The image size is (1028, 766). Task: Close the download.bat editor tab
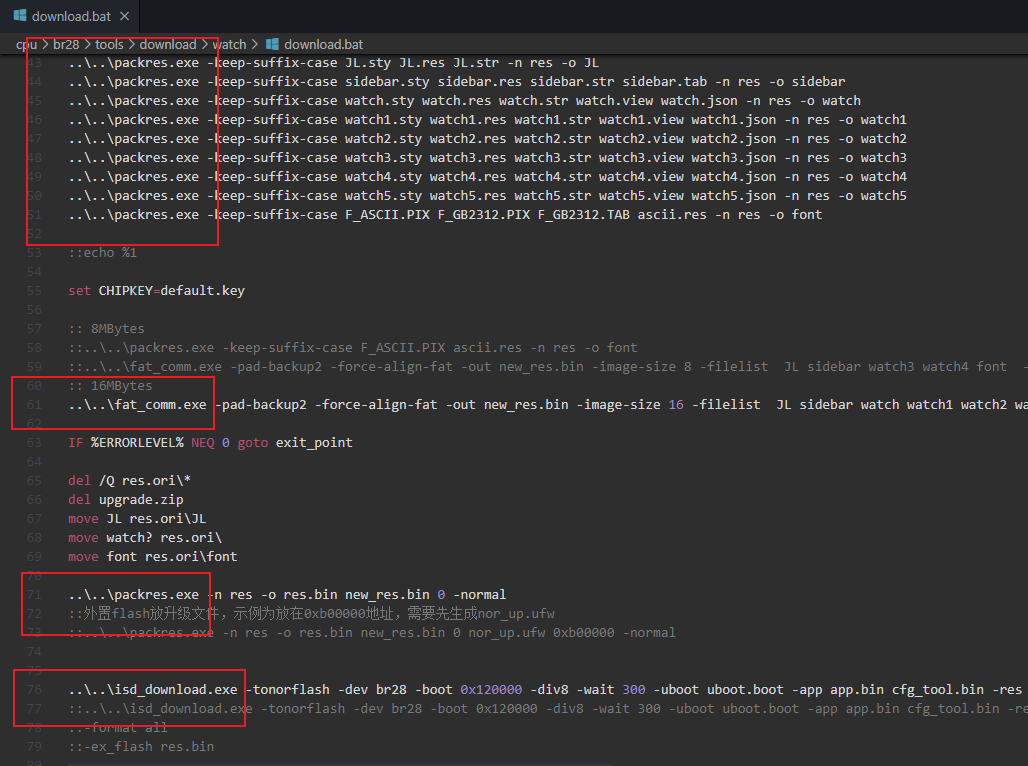click(125, 16)
